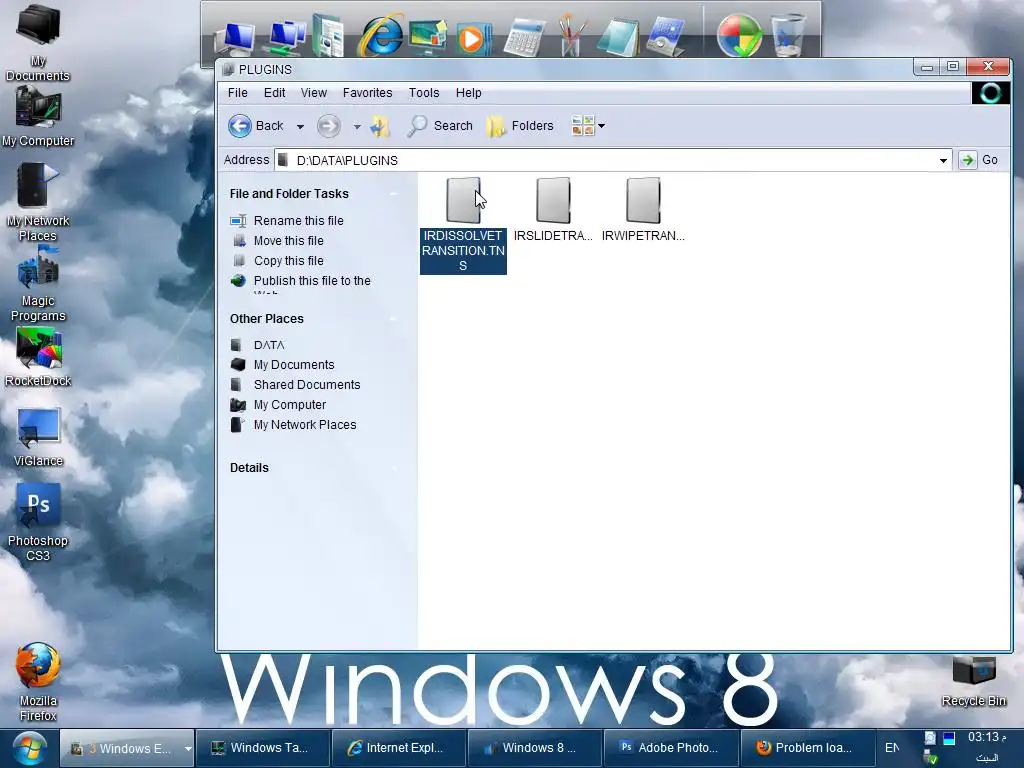Switch to Adobe Photo... taskbar button
This screenshot has width=1024, height=768.
point(671,748)
